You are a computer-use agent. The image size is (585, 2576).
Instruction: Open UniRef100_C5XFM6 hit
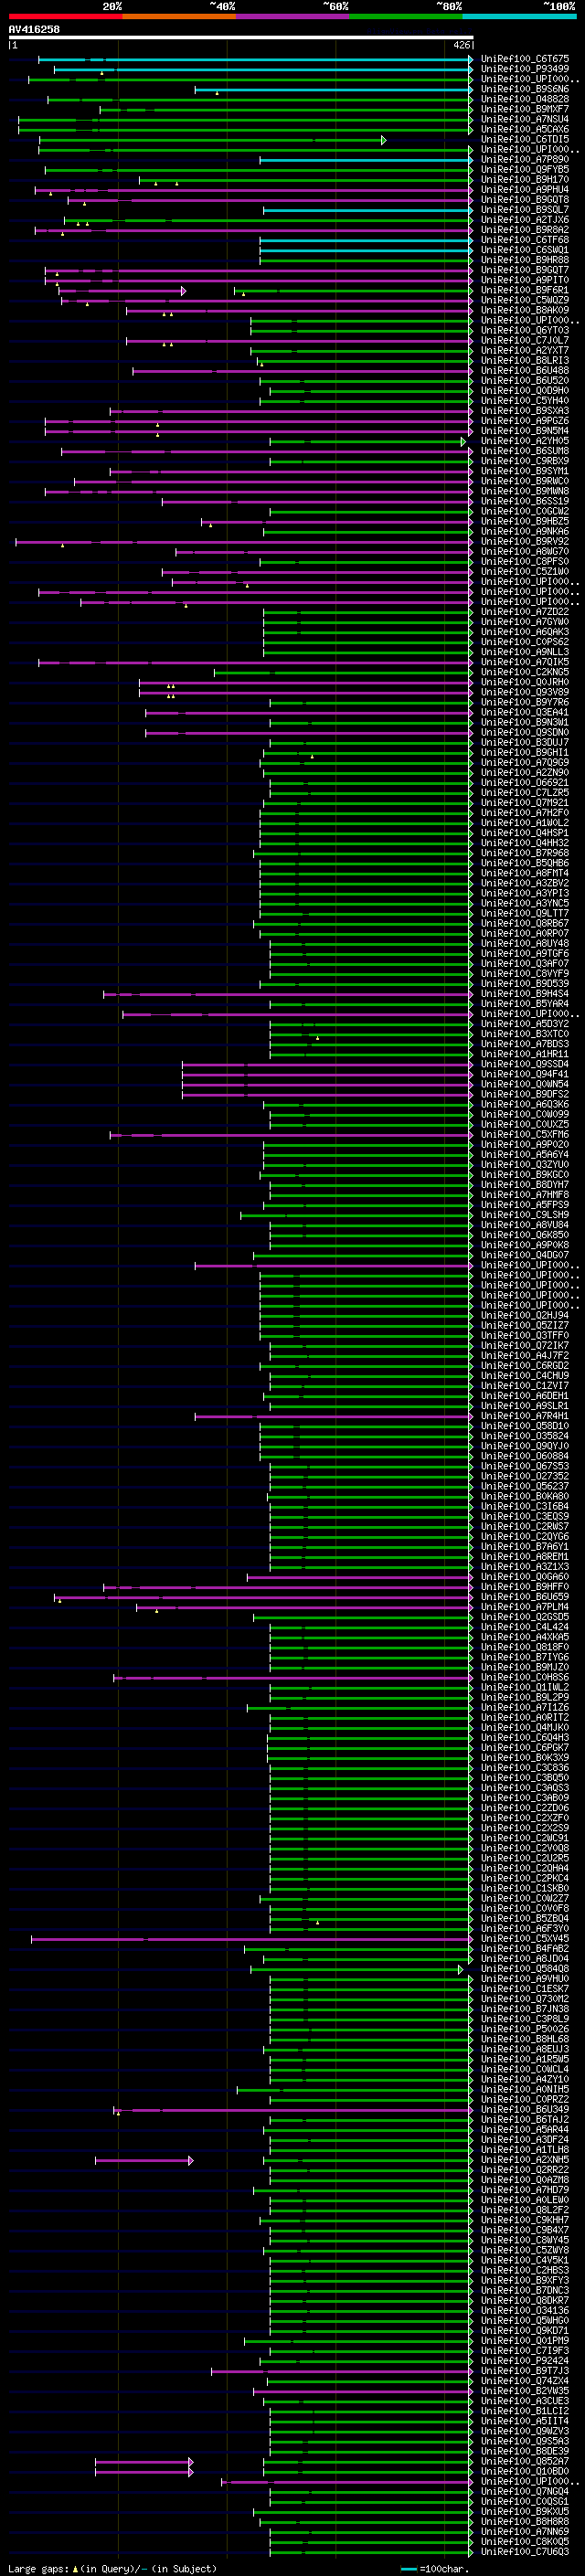[524, 1135]
